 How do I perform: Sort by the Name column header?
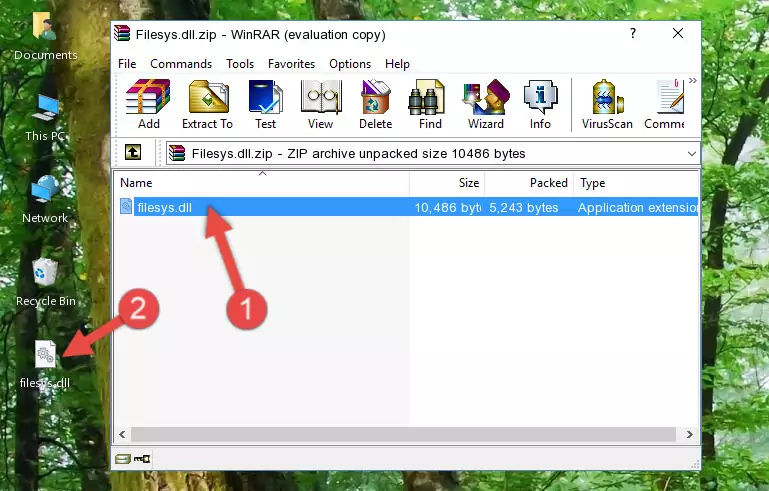pos(262,182)
